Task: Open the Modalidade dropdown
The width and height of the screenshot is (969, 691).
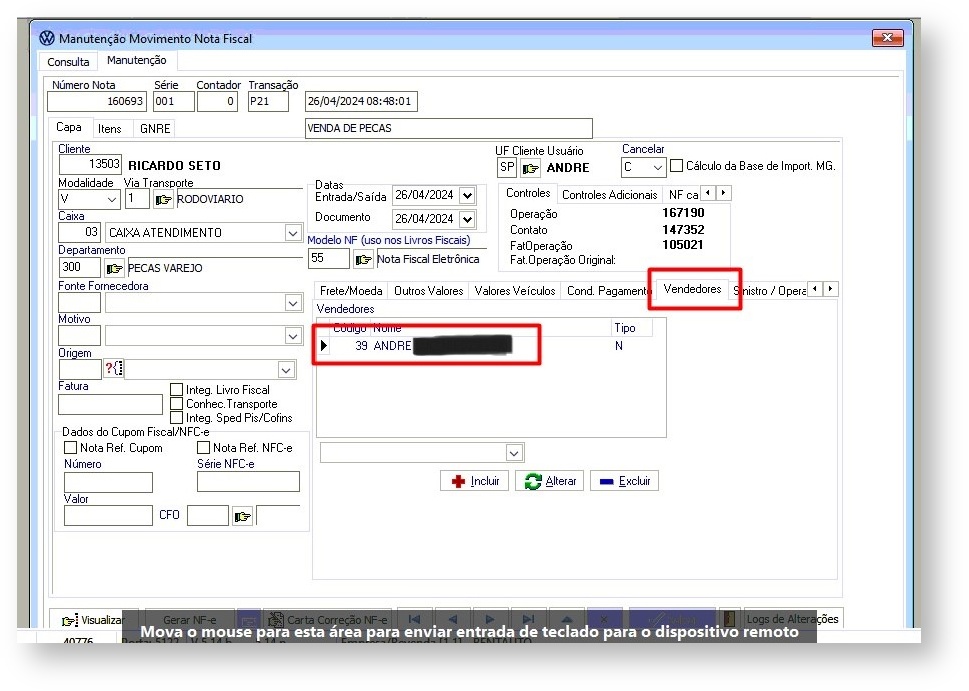Action: coord(112,200)
